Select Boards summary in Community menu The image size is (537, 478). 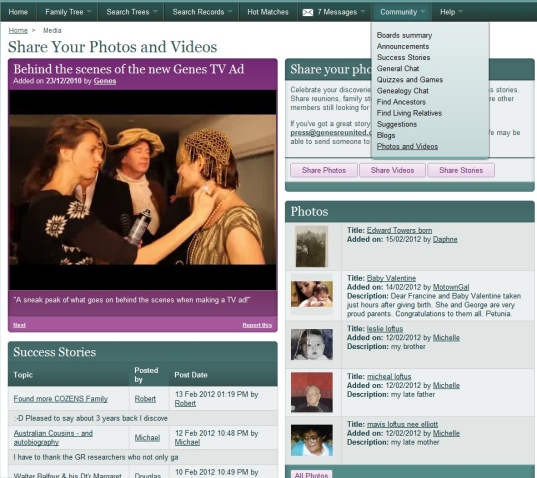(x=404, y=35)
